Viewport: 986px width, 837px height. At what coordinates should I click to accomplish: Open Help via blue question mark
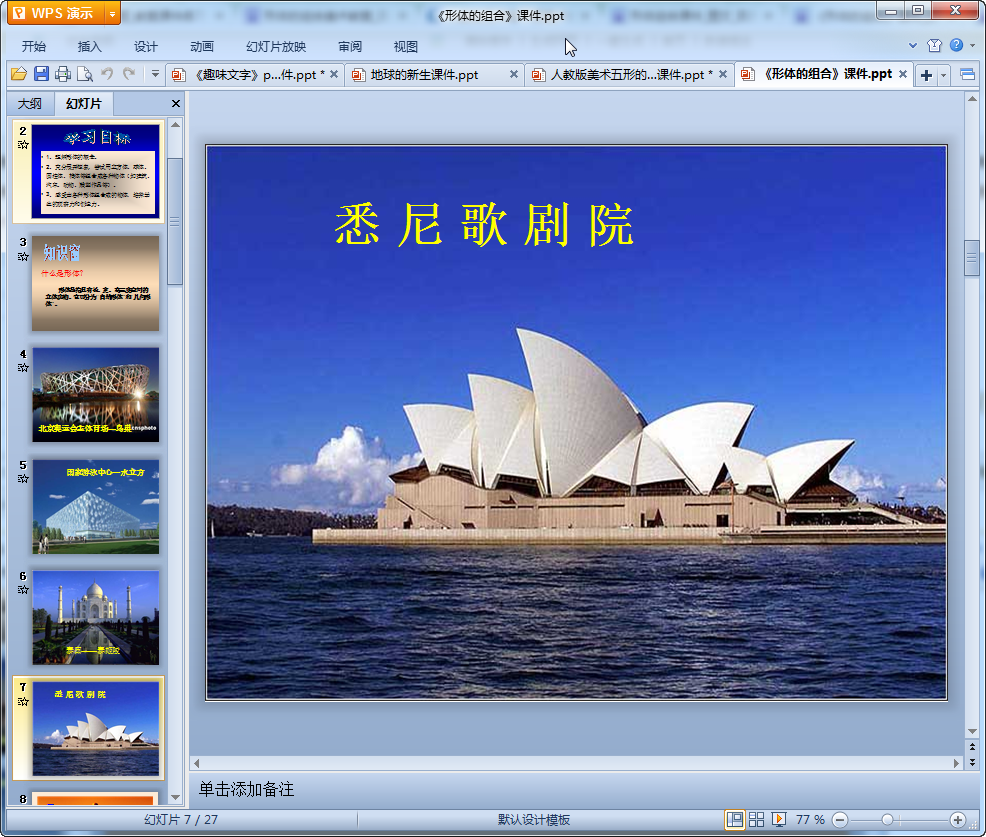(957, 46)
